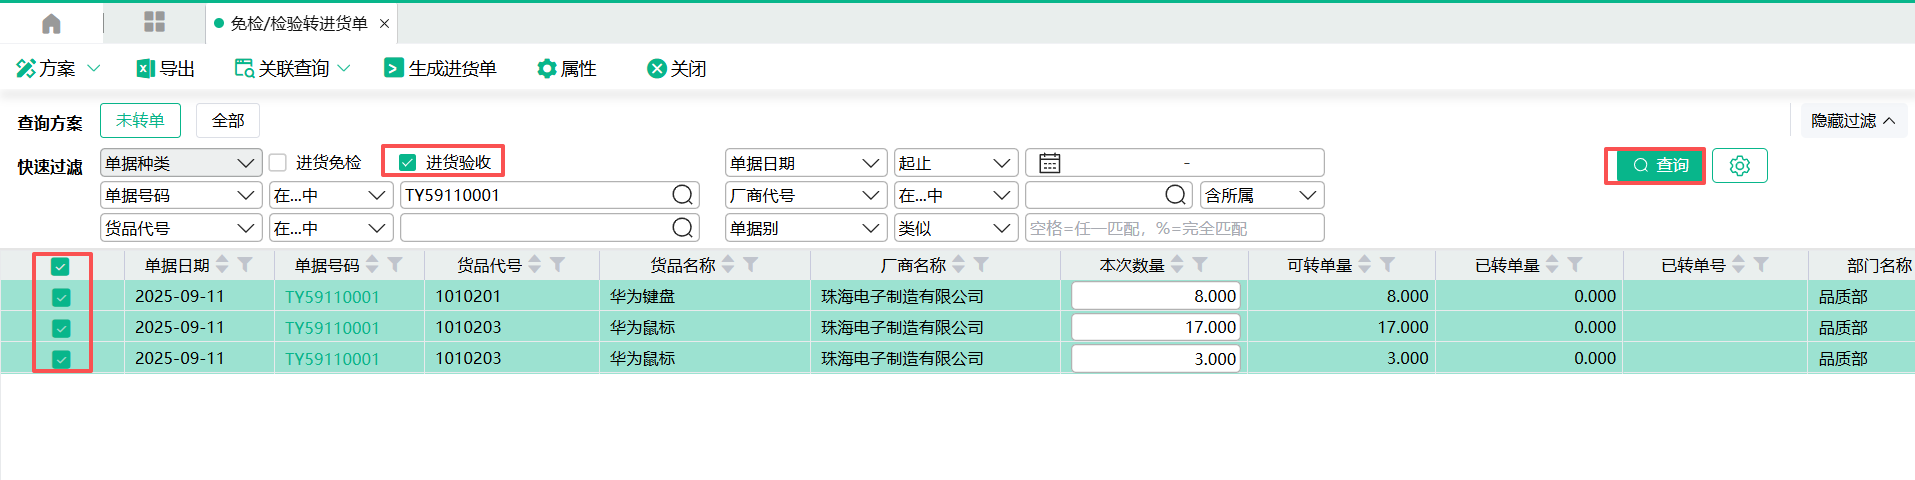This screenshot has width=1915, height=480.
Task: Collapse filters via 隐藏过滤
Action: 1852,121
